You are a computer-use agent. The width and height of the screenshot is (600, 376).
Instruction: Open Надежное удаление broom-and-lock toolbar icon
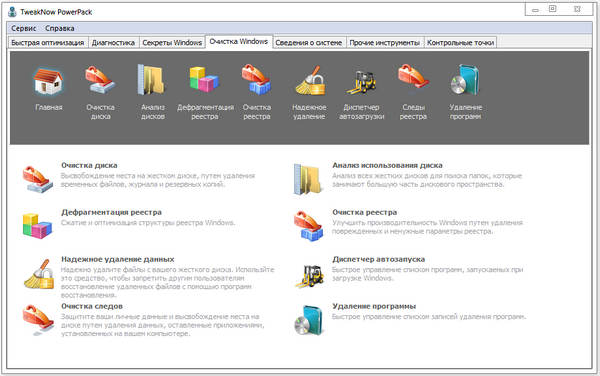(x=310, y=80)
